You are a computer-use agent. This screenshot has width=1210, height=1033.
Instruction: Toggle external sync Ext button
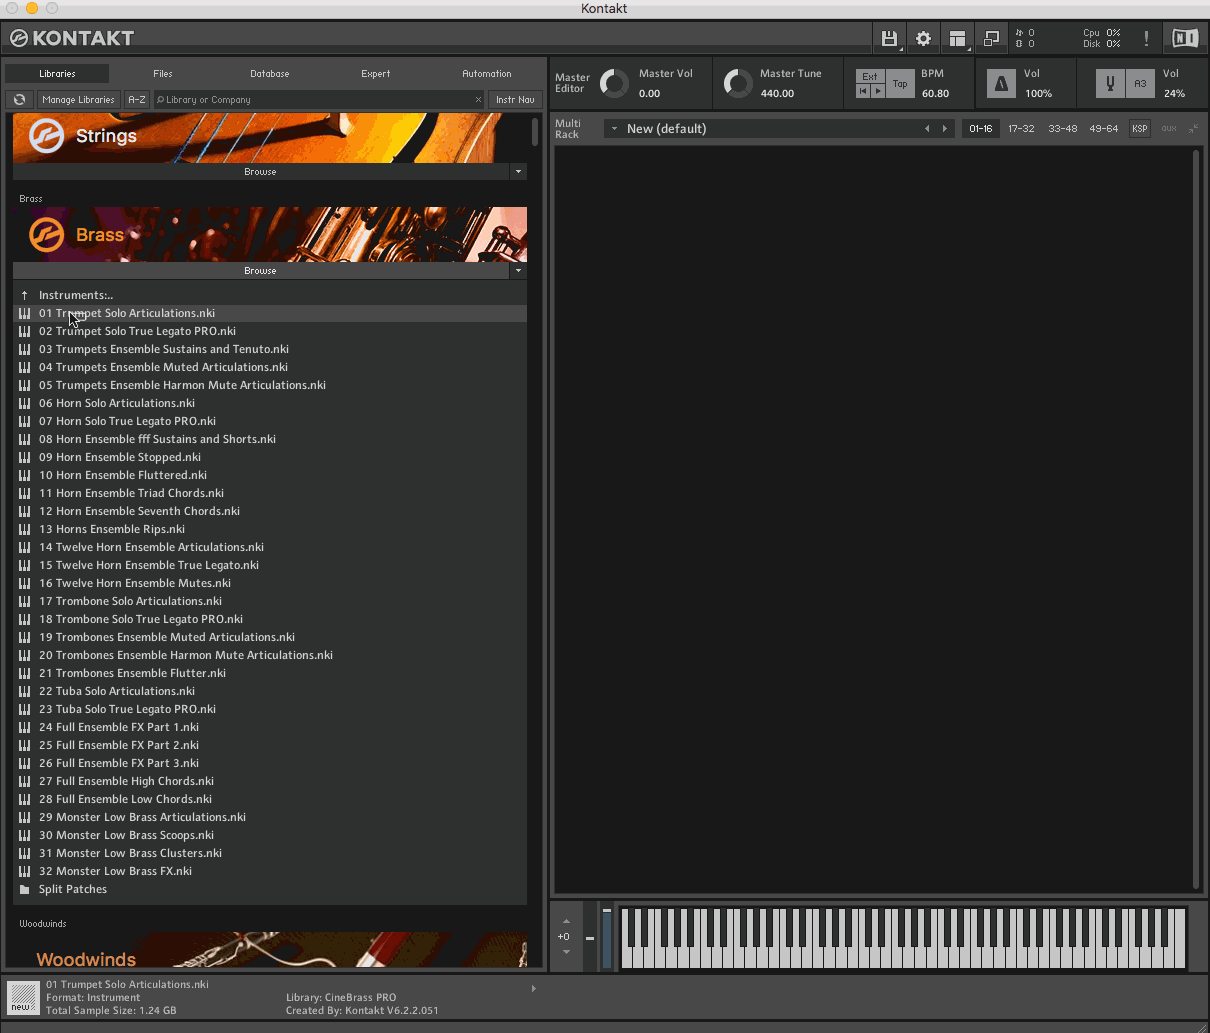pyautogui.click(x=870, y=77)
